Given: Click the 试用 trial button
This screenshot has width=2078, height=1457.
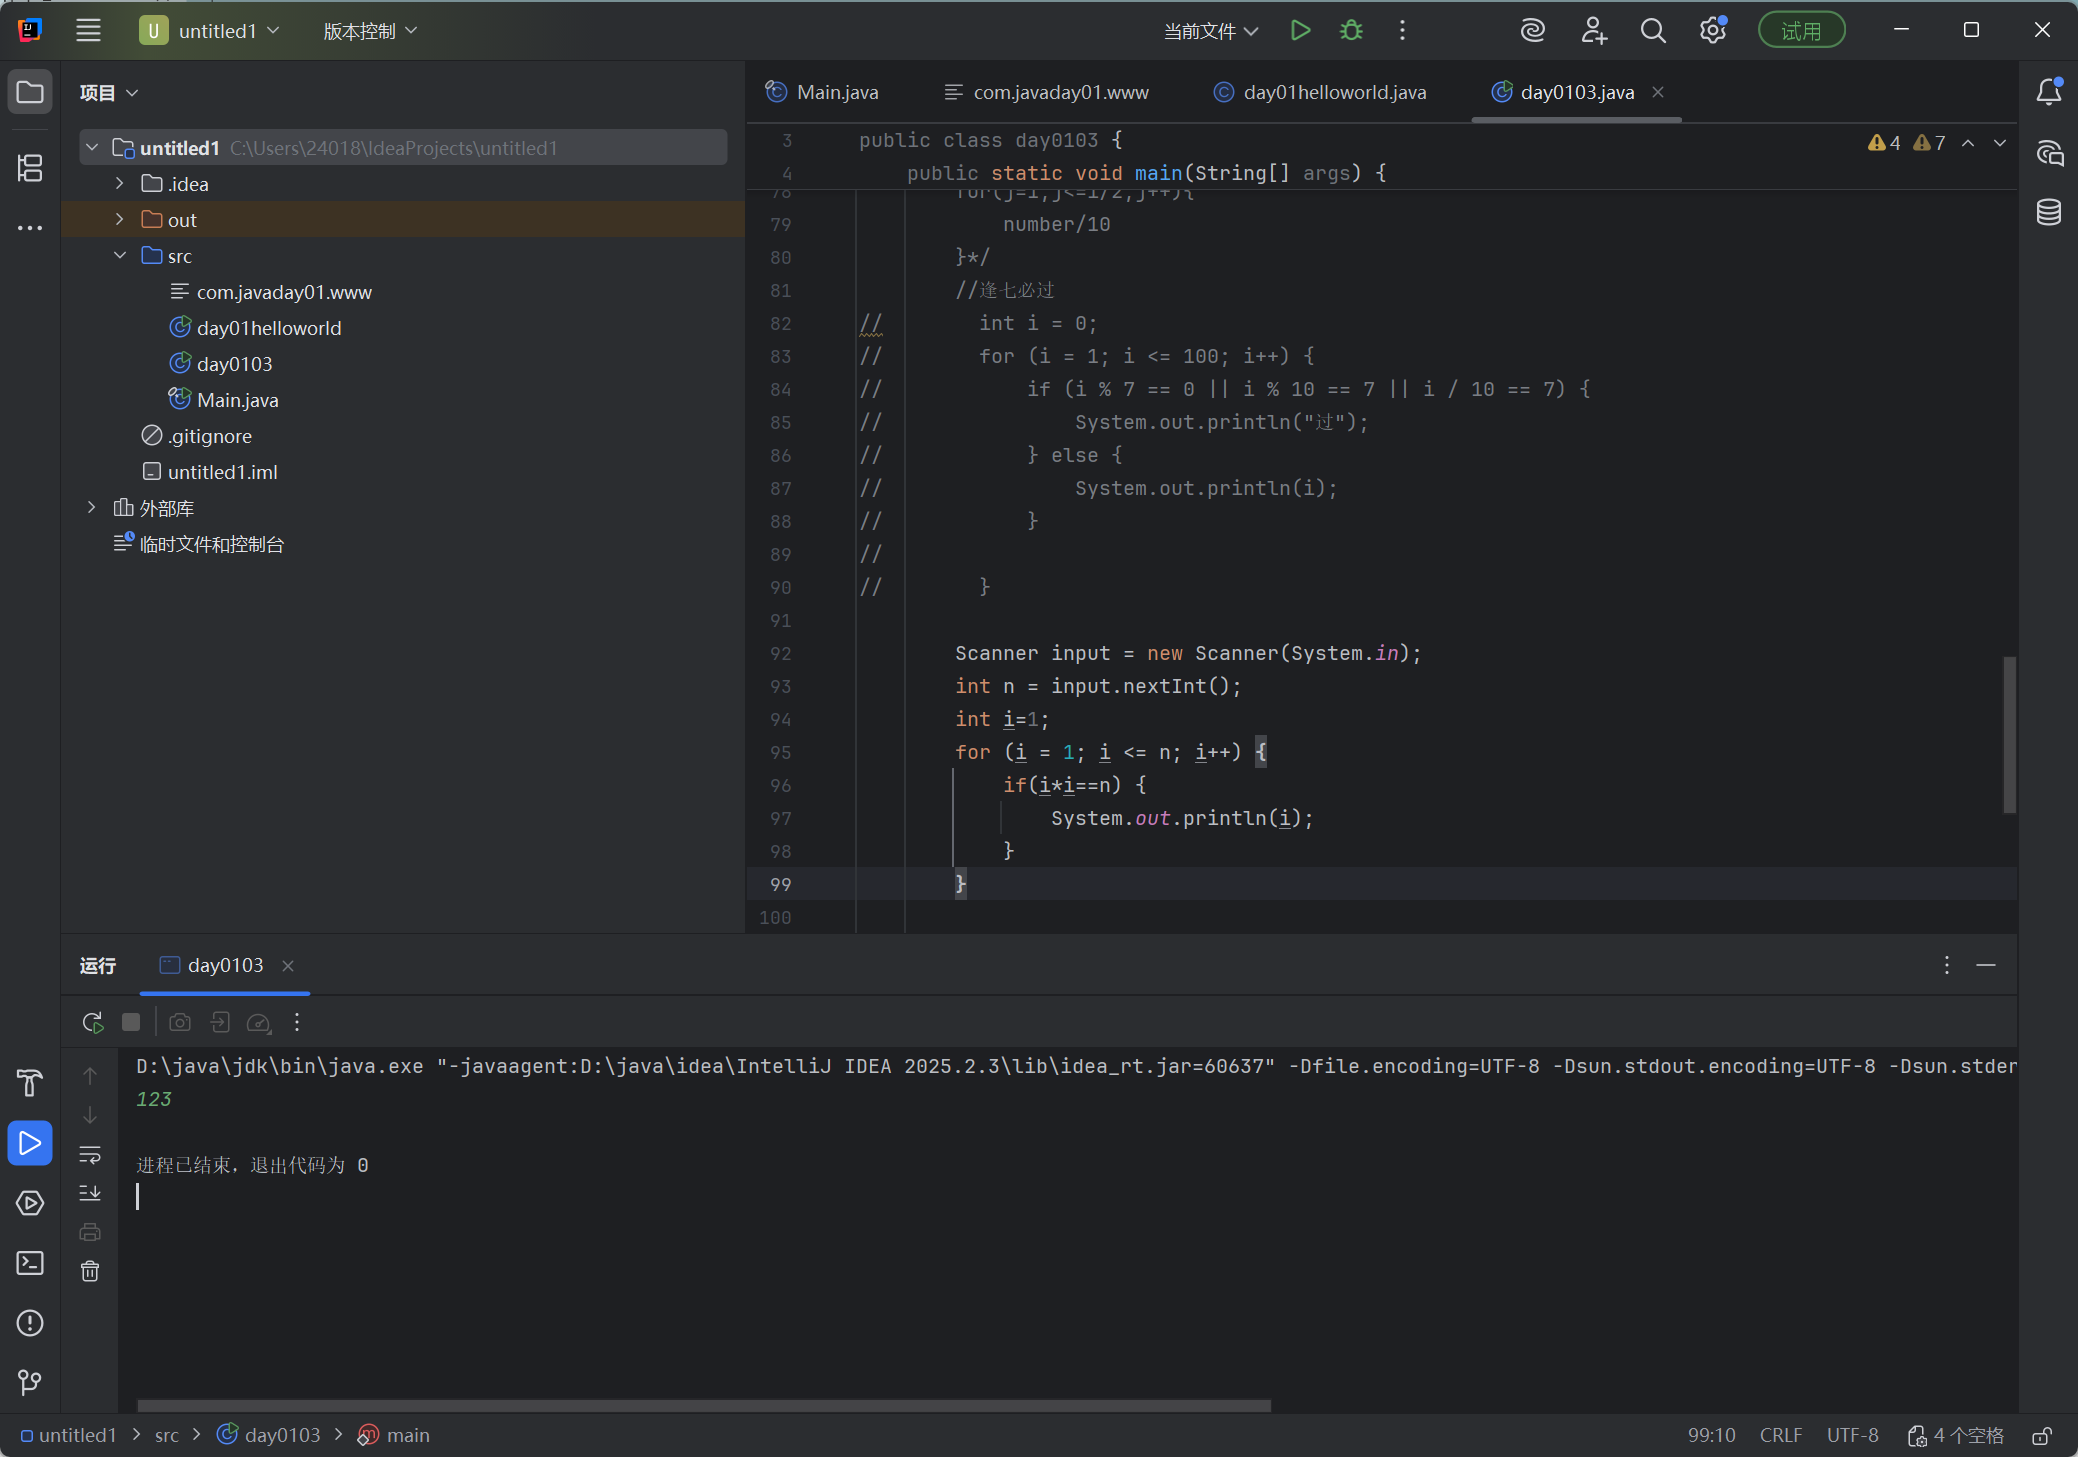Looking at the screenshot, I should tap(1801, 31).
